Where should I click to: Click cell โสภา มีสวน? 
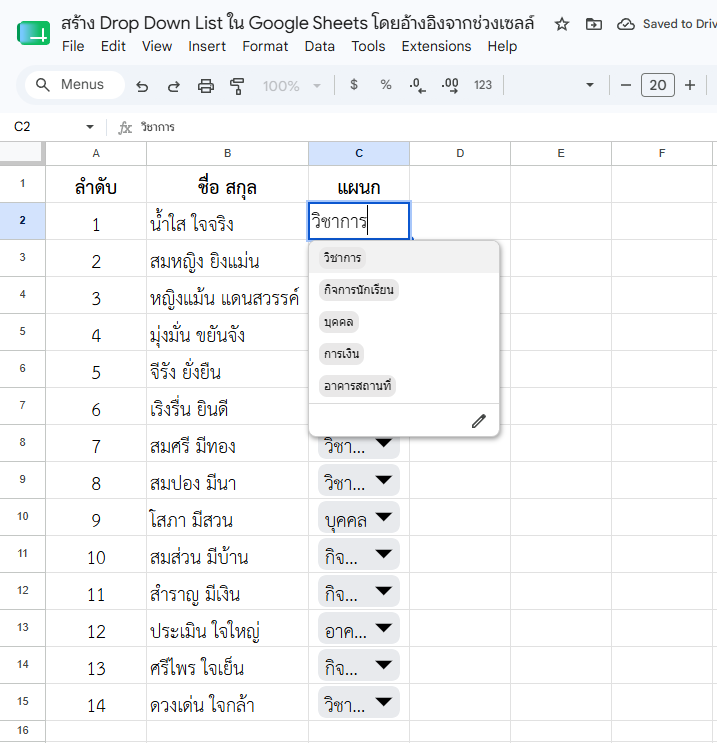[227, 517]
